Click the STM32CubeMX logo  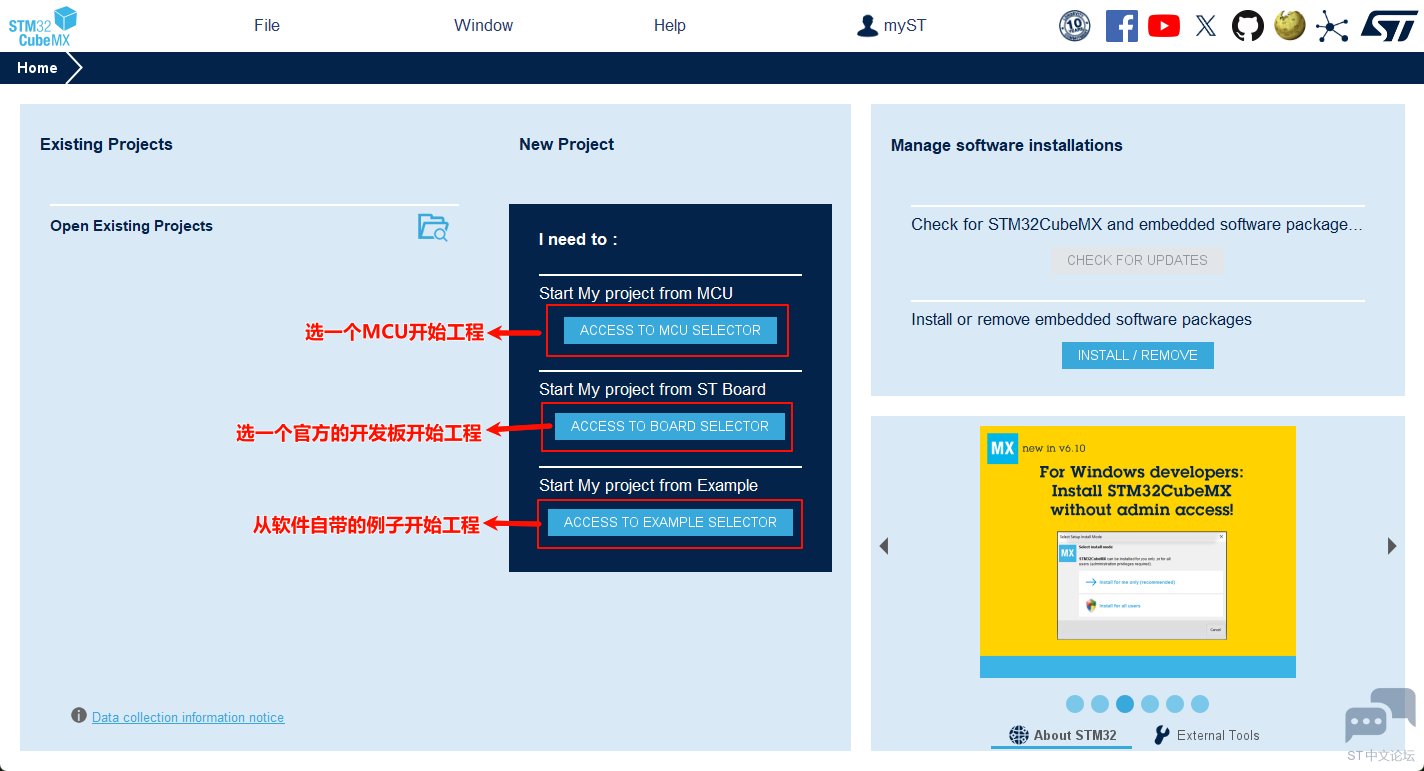(43, 26)
